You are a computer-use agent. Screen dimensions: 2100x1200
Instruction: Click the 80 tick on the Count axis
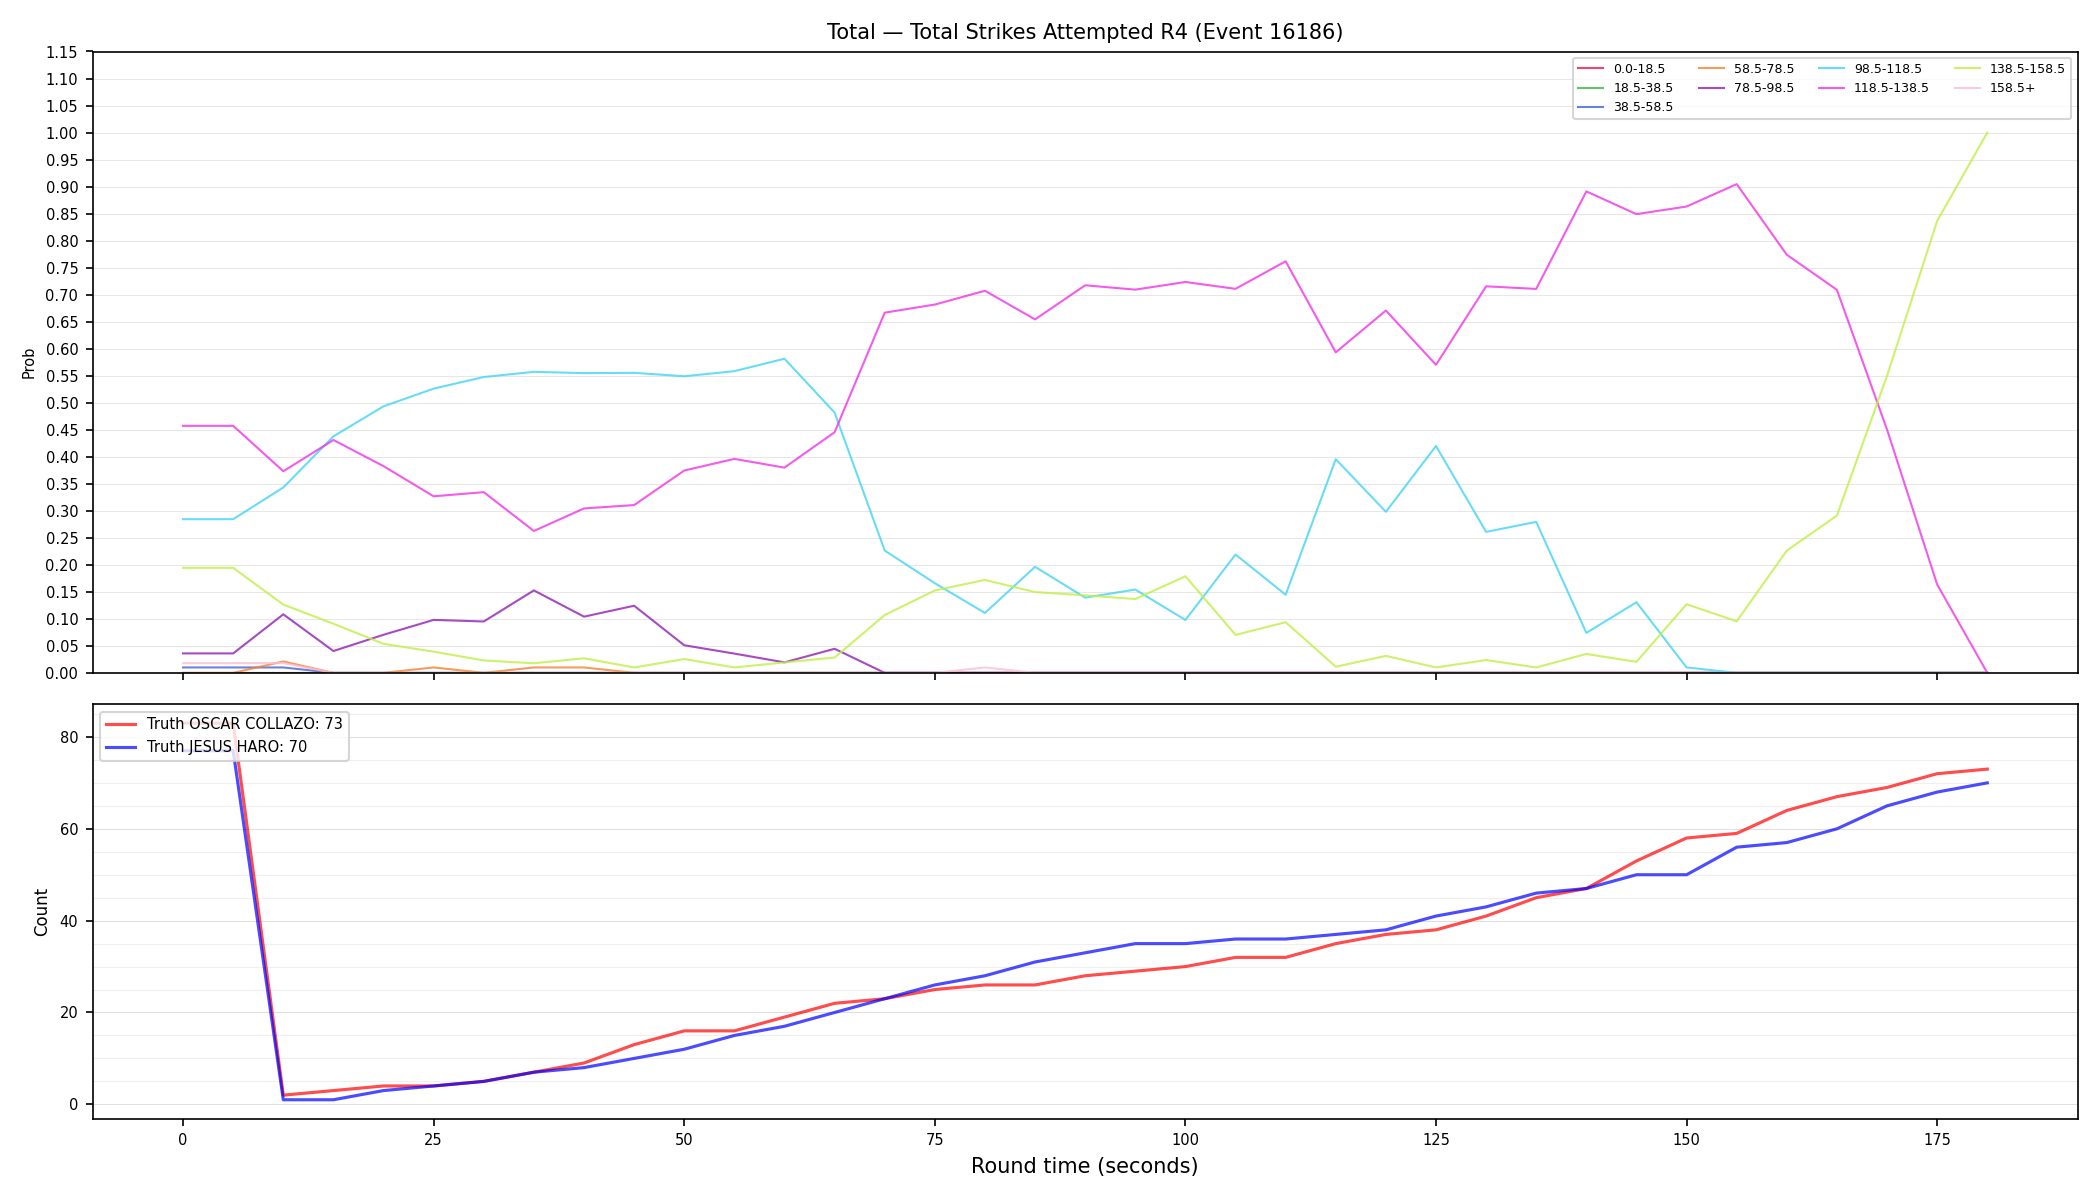(x=70, y=738)
